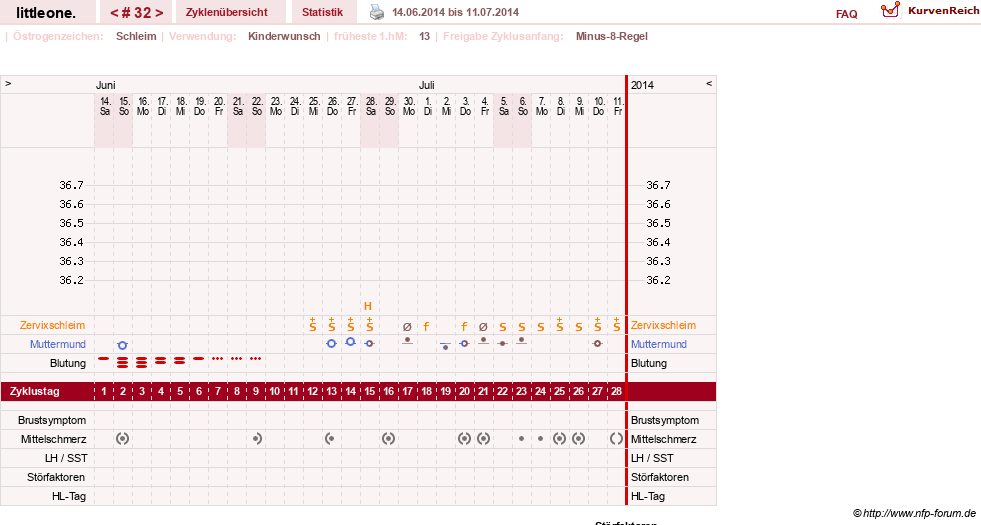Screen dimensions: 981x525
Task: Click the KurvenReich logo icon
Action: (890, 10)
